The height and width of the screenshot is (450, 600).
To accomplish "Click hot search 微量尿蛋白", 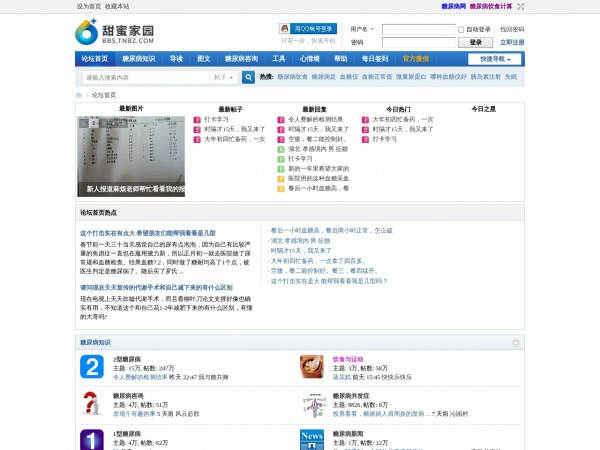I will [411, 77].
